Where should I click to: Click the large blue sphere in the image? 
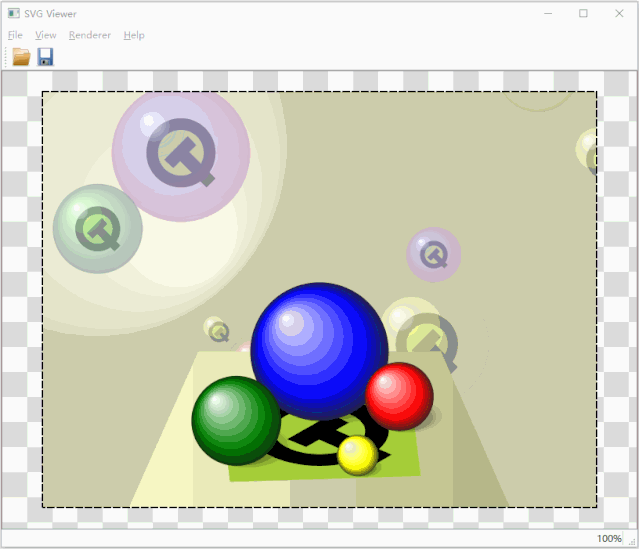click(x=320, y=351)
